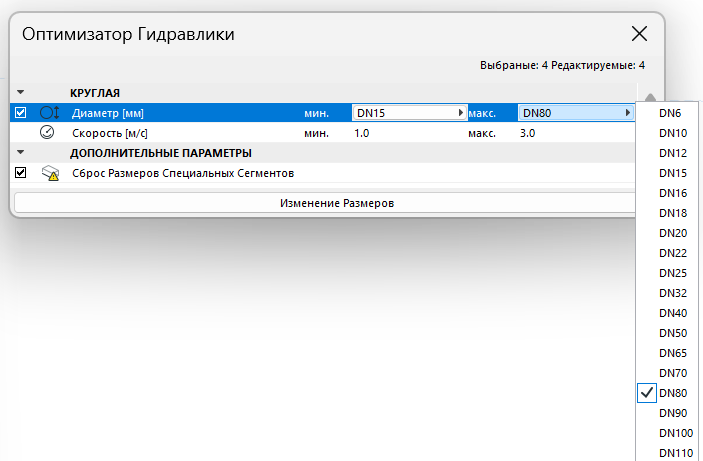703x461 pixels.
Task: Choose DN32 as max diameter
Action: tap(667, 293)
